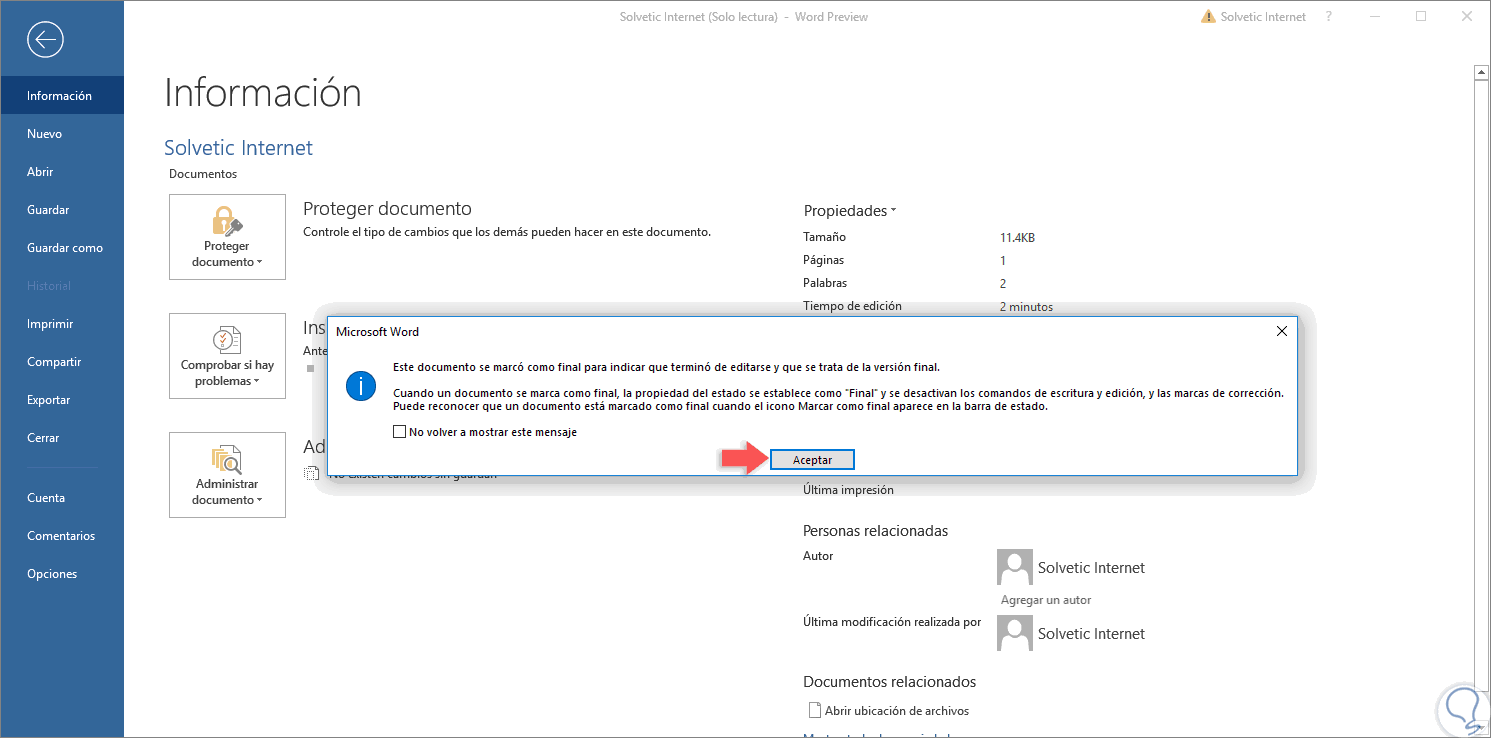
Task: Click the last modifier name Solvetic Internet
Action: pos(1091,634)
